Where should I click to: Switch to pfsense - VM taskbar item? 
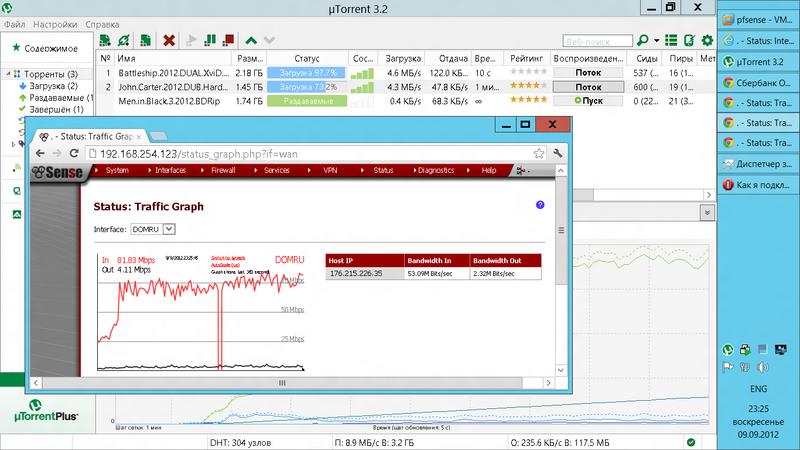click(x=758, y=19)
